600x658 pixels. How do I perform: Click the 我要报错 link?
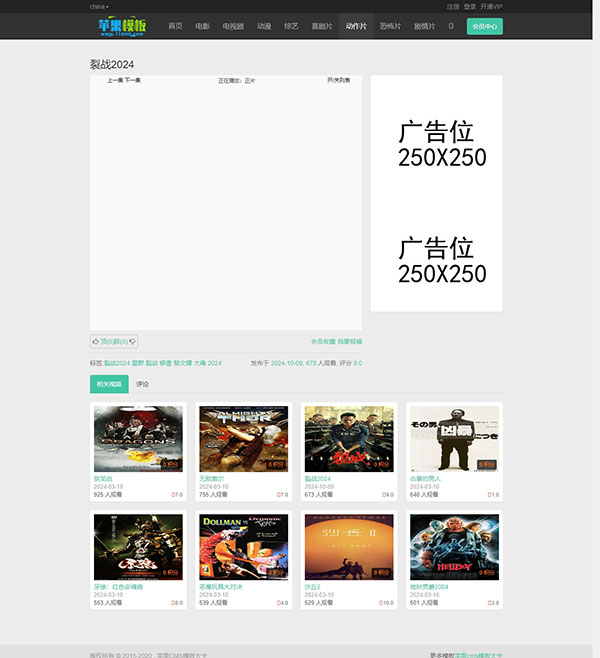[x=349, y=341]
